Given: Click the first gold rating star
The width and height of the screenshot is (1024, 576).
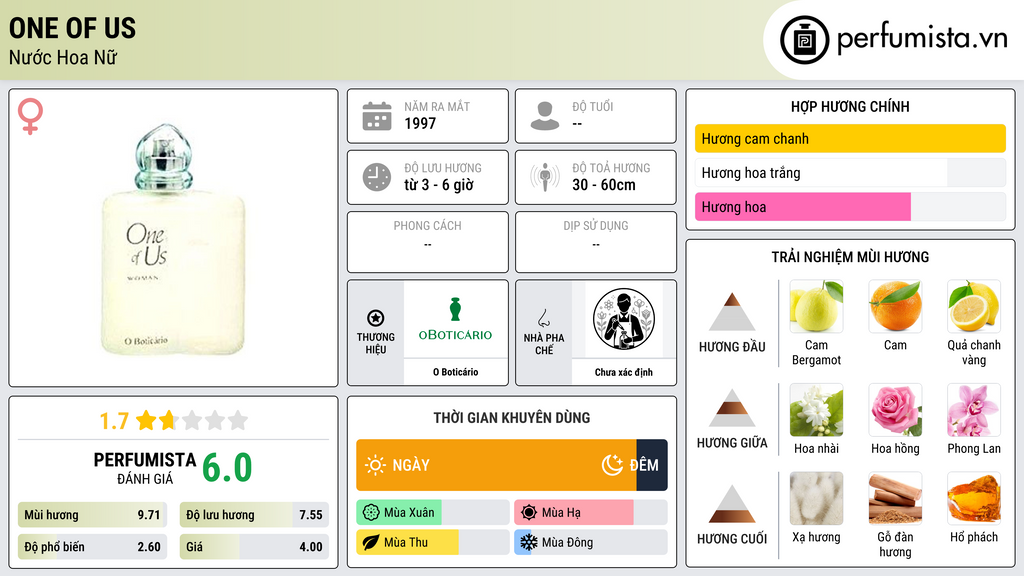Looking at the screenshot, I should [146, 420].
